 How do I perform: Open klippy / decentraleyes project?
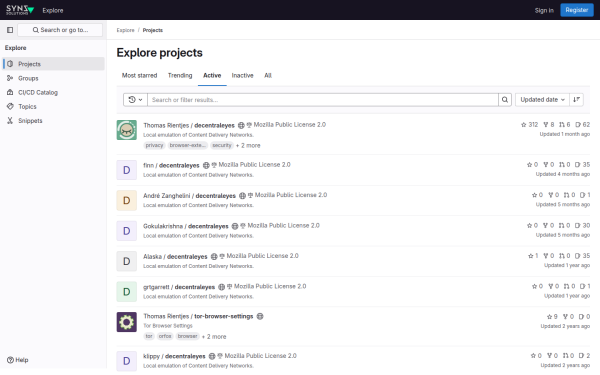tap(174, 356)
